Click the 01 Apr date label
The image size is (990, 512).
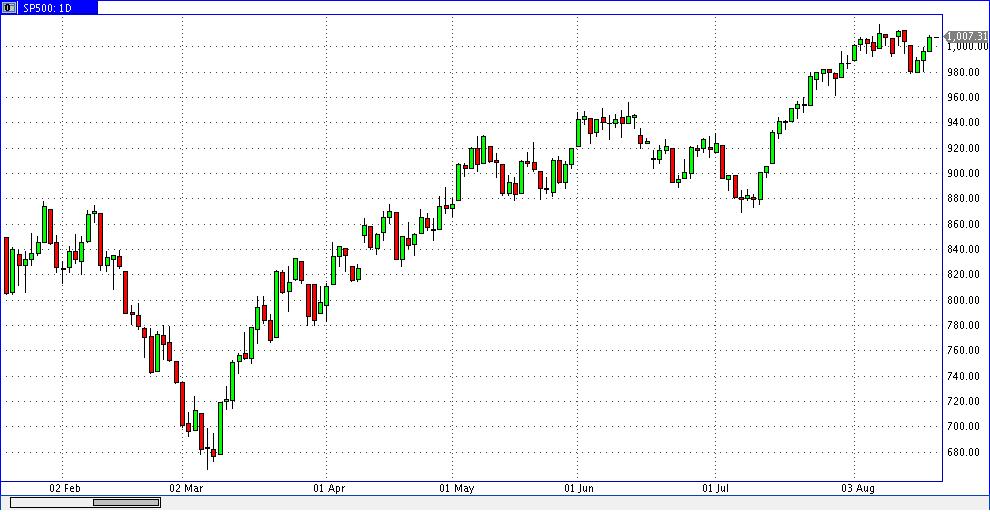click(328, 489)
